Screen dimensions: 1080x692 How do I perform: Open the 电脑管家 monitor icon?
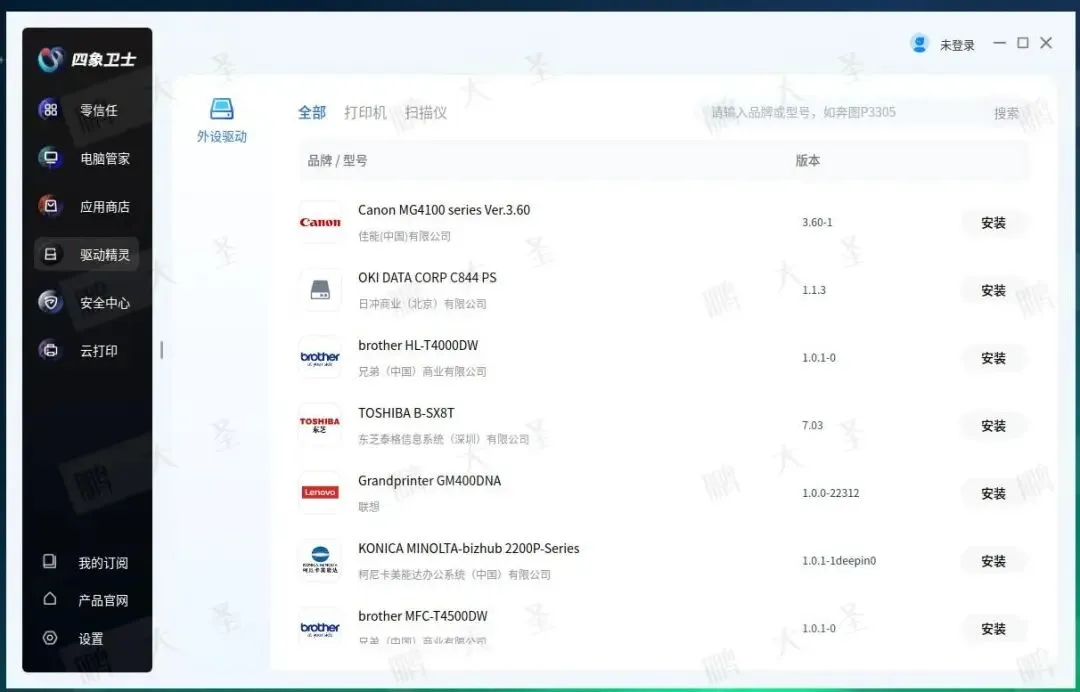50,158
